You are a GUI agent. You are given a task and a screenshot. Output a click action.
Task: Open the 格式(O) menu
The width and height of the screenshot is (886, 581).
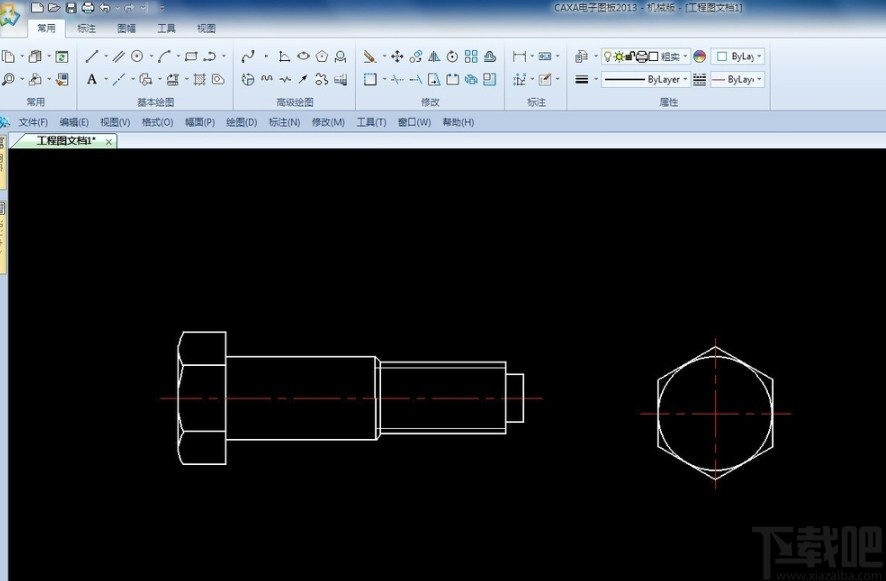pyautogui.click(x=157, y=122)
